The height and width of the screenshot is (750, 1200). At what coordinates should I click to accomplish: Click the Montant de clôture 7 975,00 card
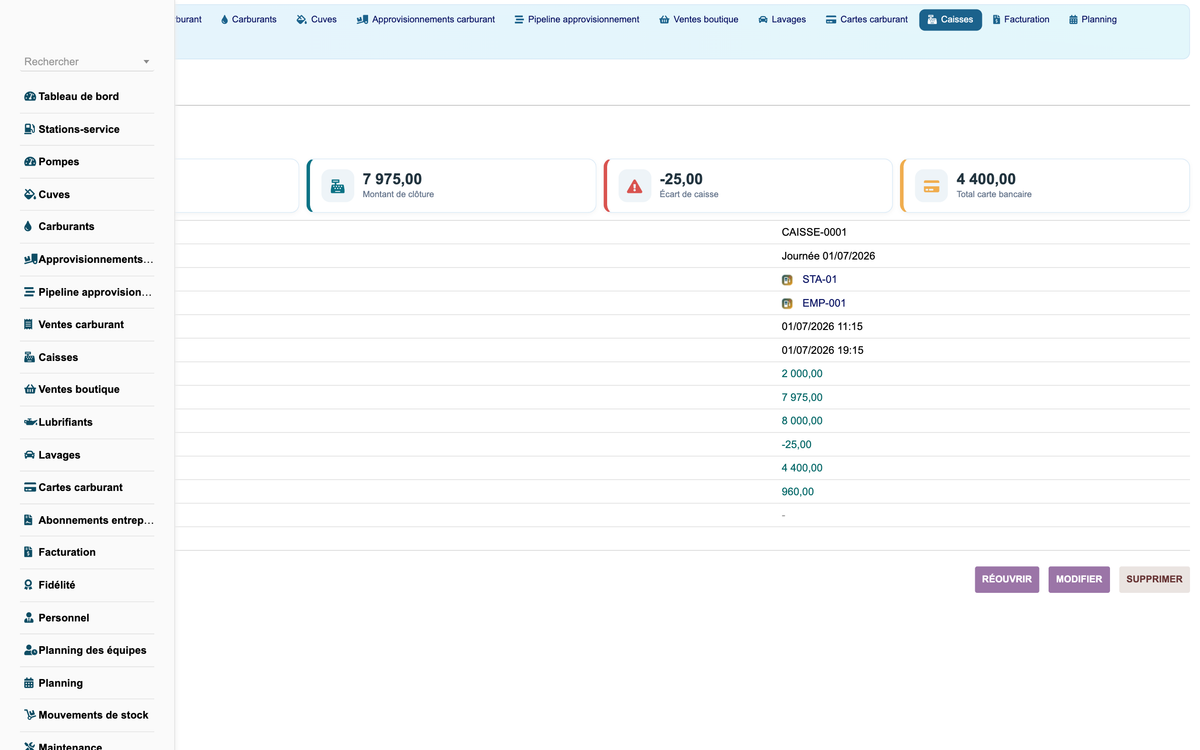452,186
